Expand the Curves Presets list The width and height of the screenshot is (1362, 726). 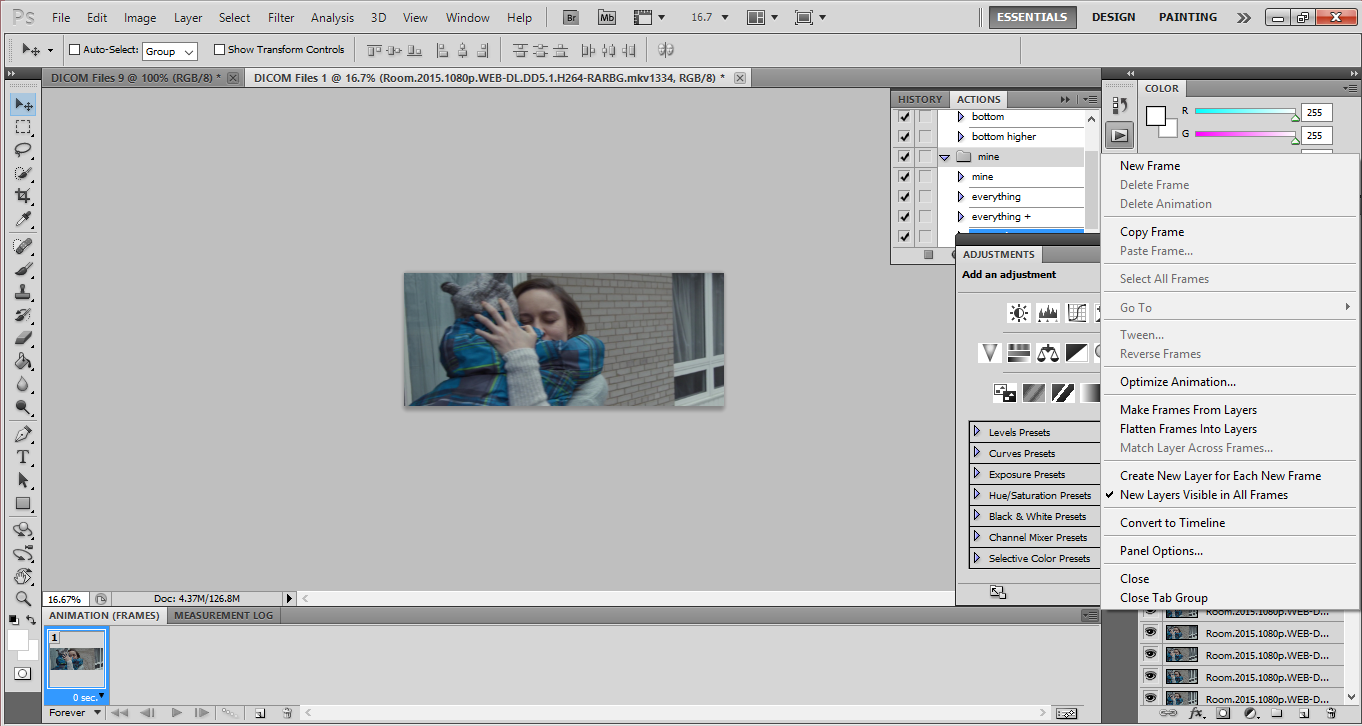click(x=977, y=453)
